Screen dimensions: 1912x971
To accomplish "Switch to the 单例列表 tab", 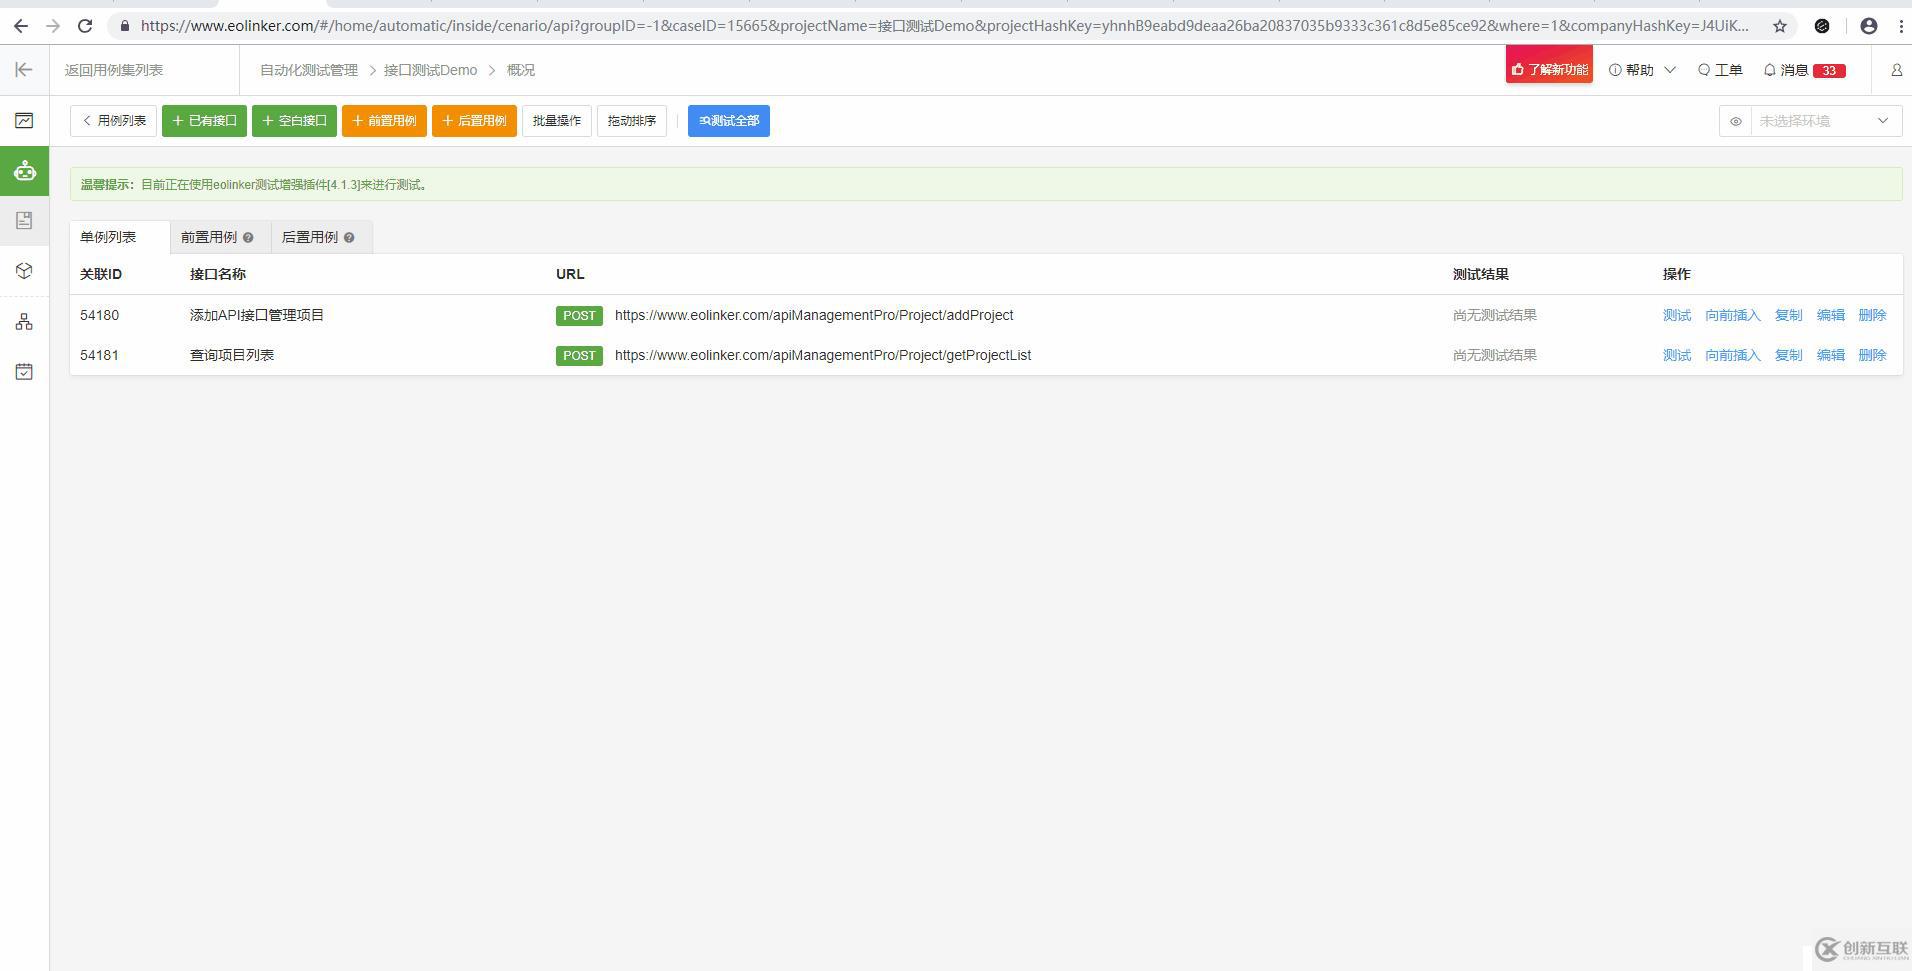I will pyautogui.click(x=120, y=237).
